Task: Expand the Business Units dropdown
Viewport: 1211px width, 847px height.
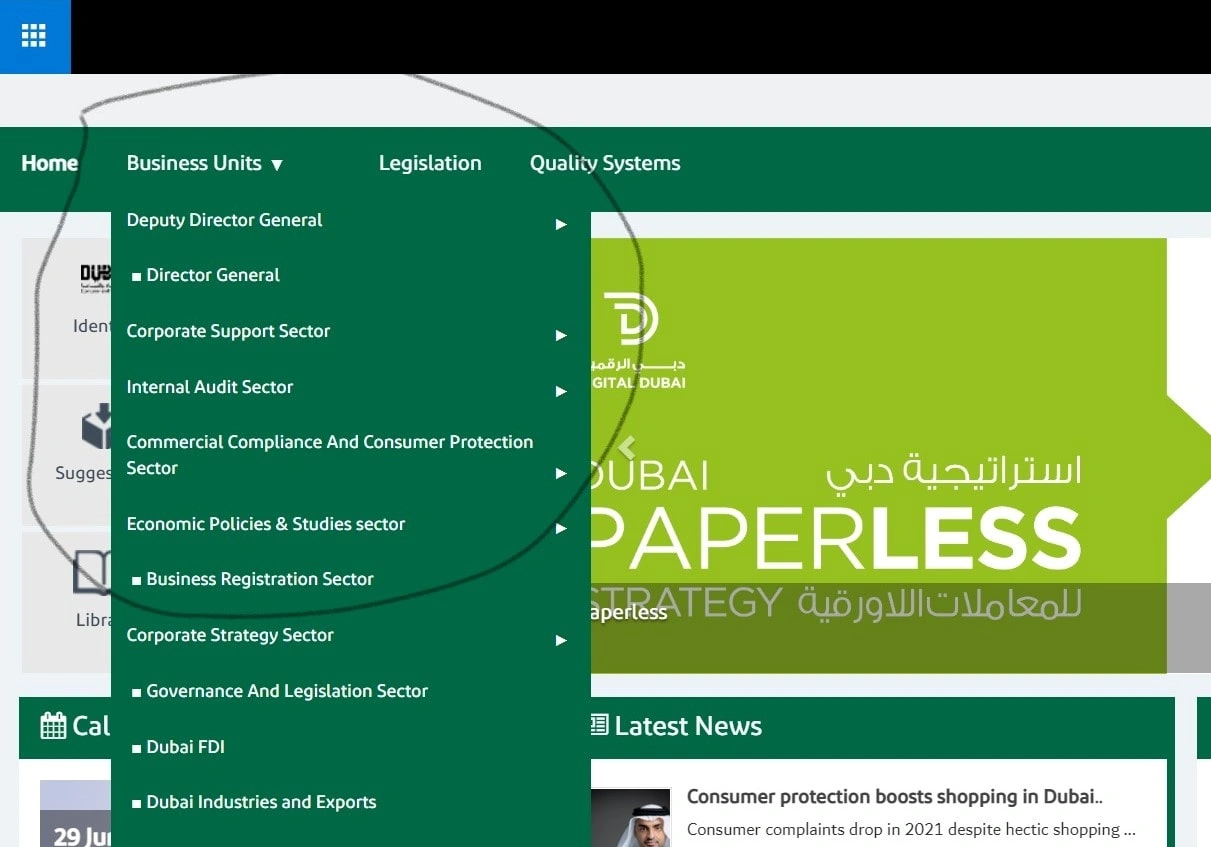Action: coord(205,164)
